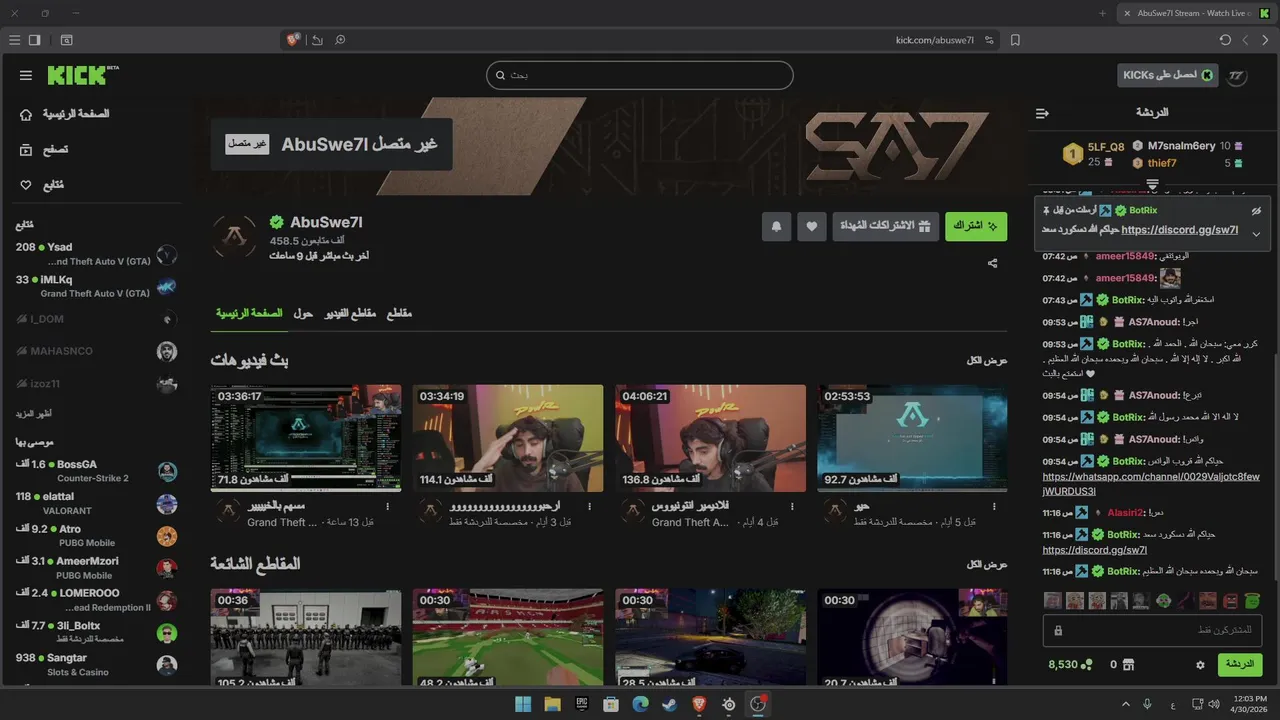Click the get KICKs button
Screen dimensions: 1280x720
[1167, 75]
